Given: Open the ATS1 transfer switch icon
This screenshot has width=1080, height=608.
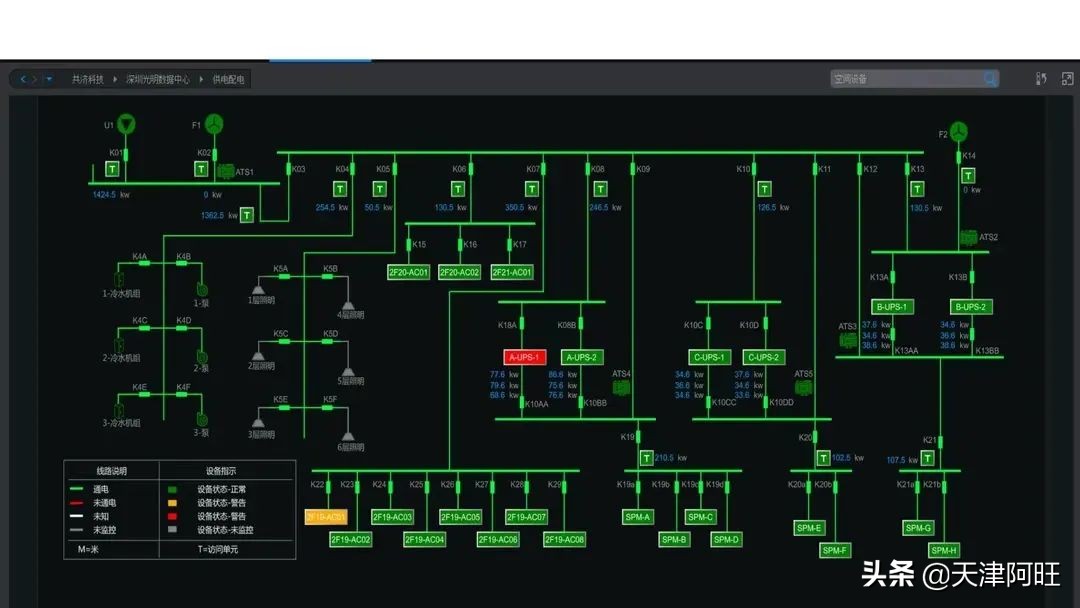Looking at the screenshot, I should (226, 172).
